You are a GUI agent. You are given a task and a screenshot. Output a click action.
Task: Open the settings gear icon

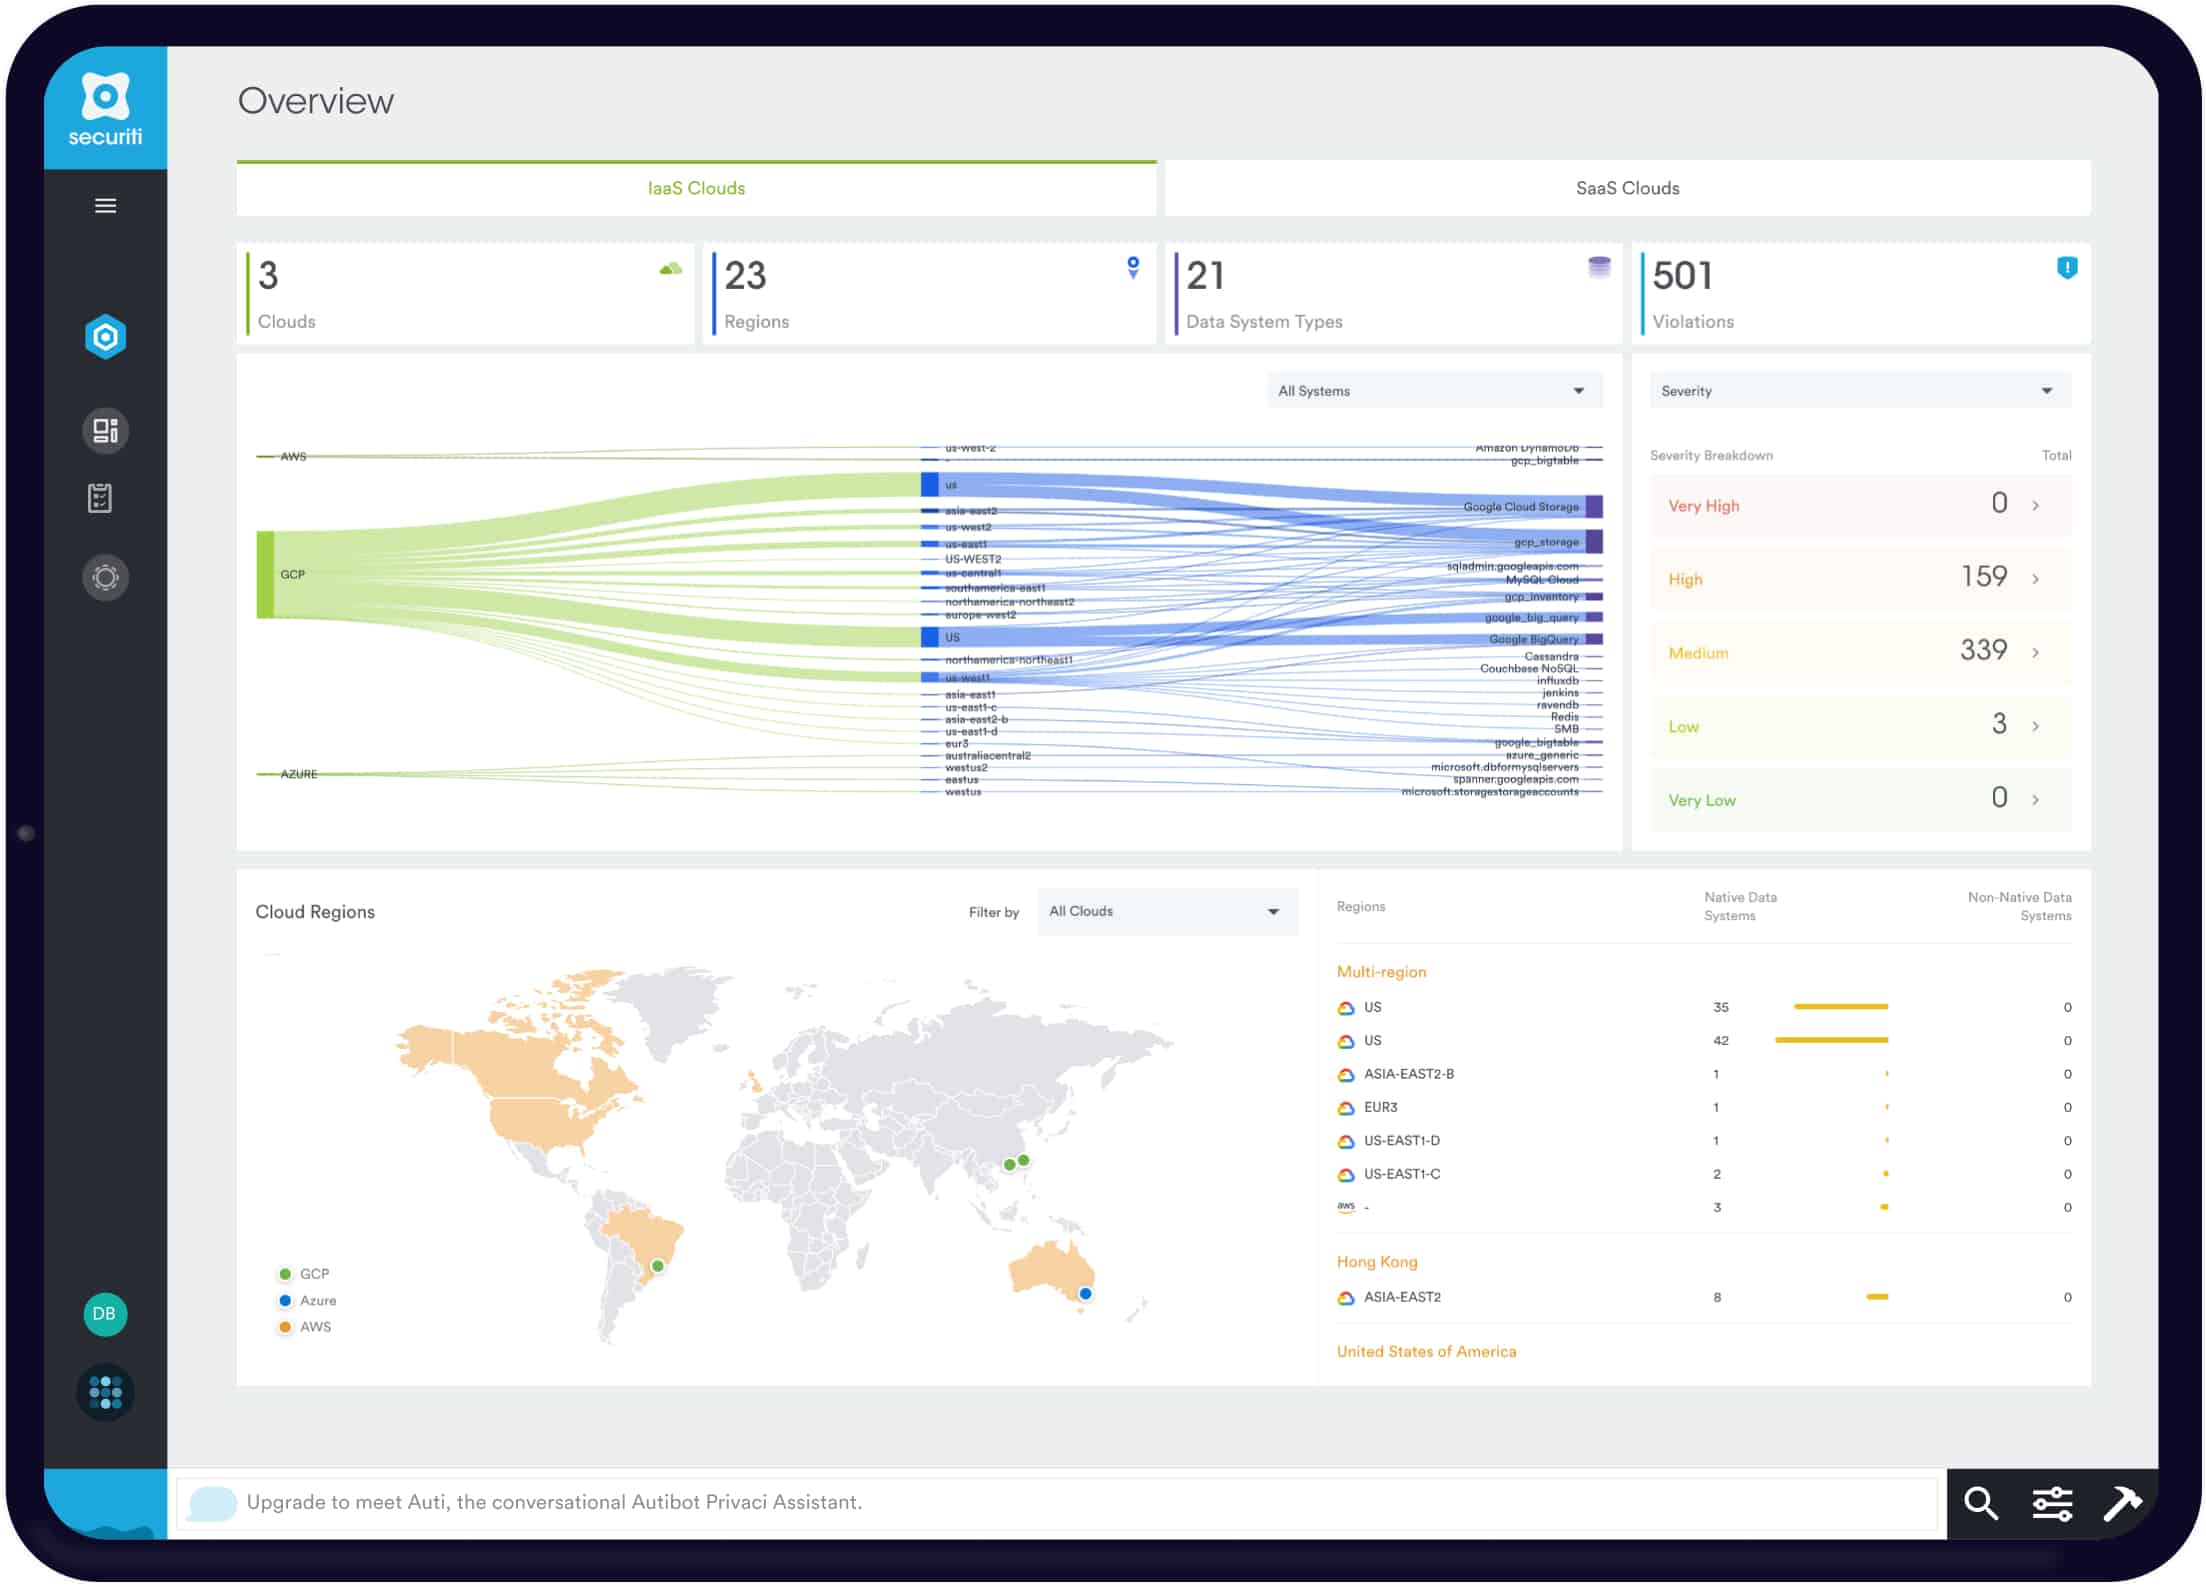[x=106, y=575]
